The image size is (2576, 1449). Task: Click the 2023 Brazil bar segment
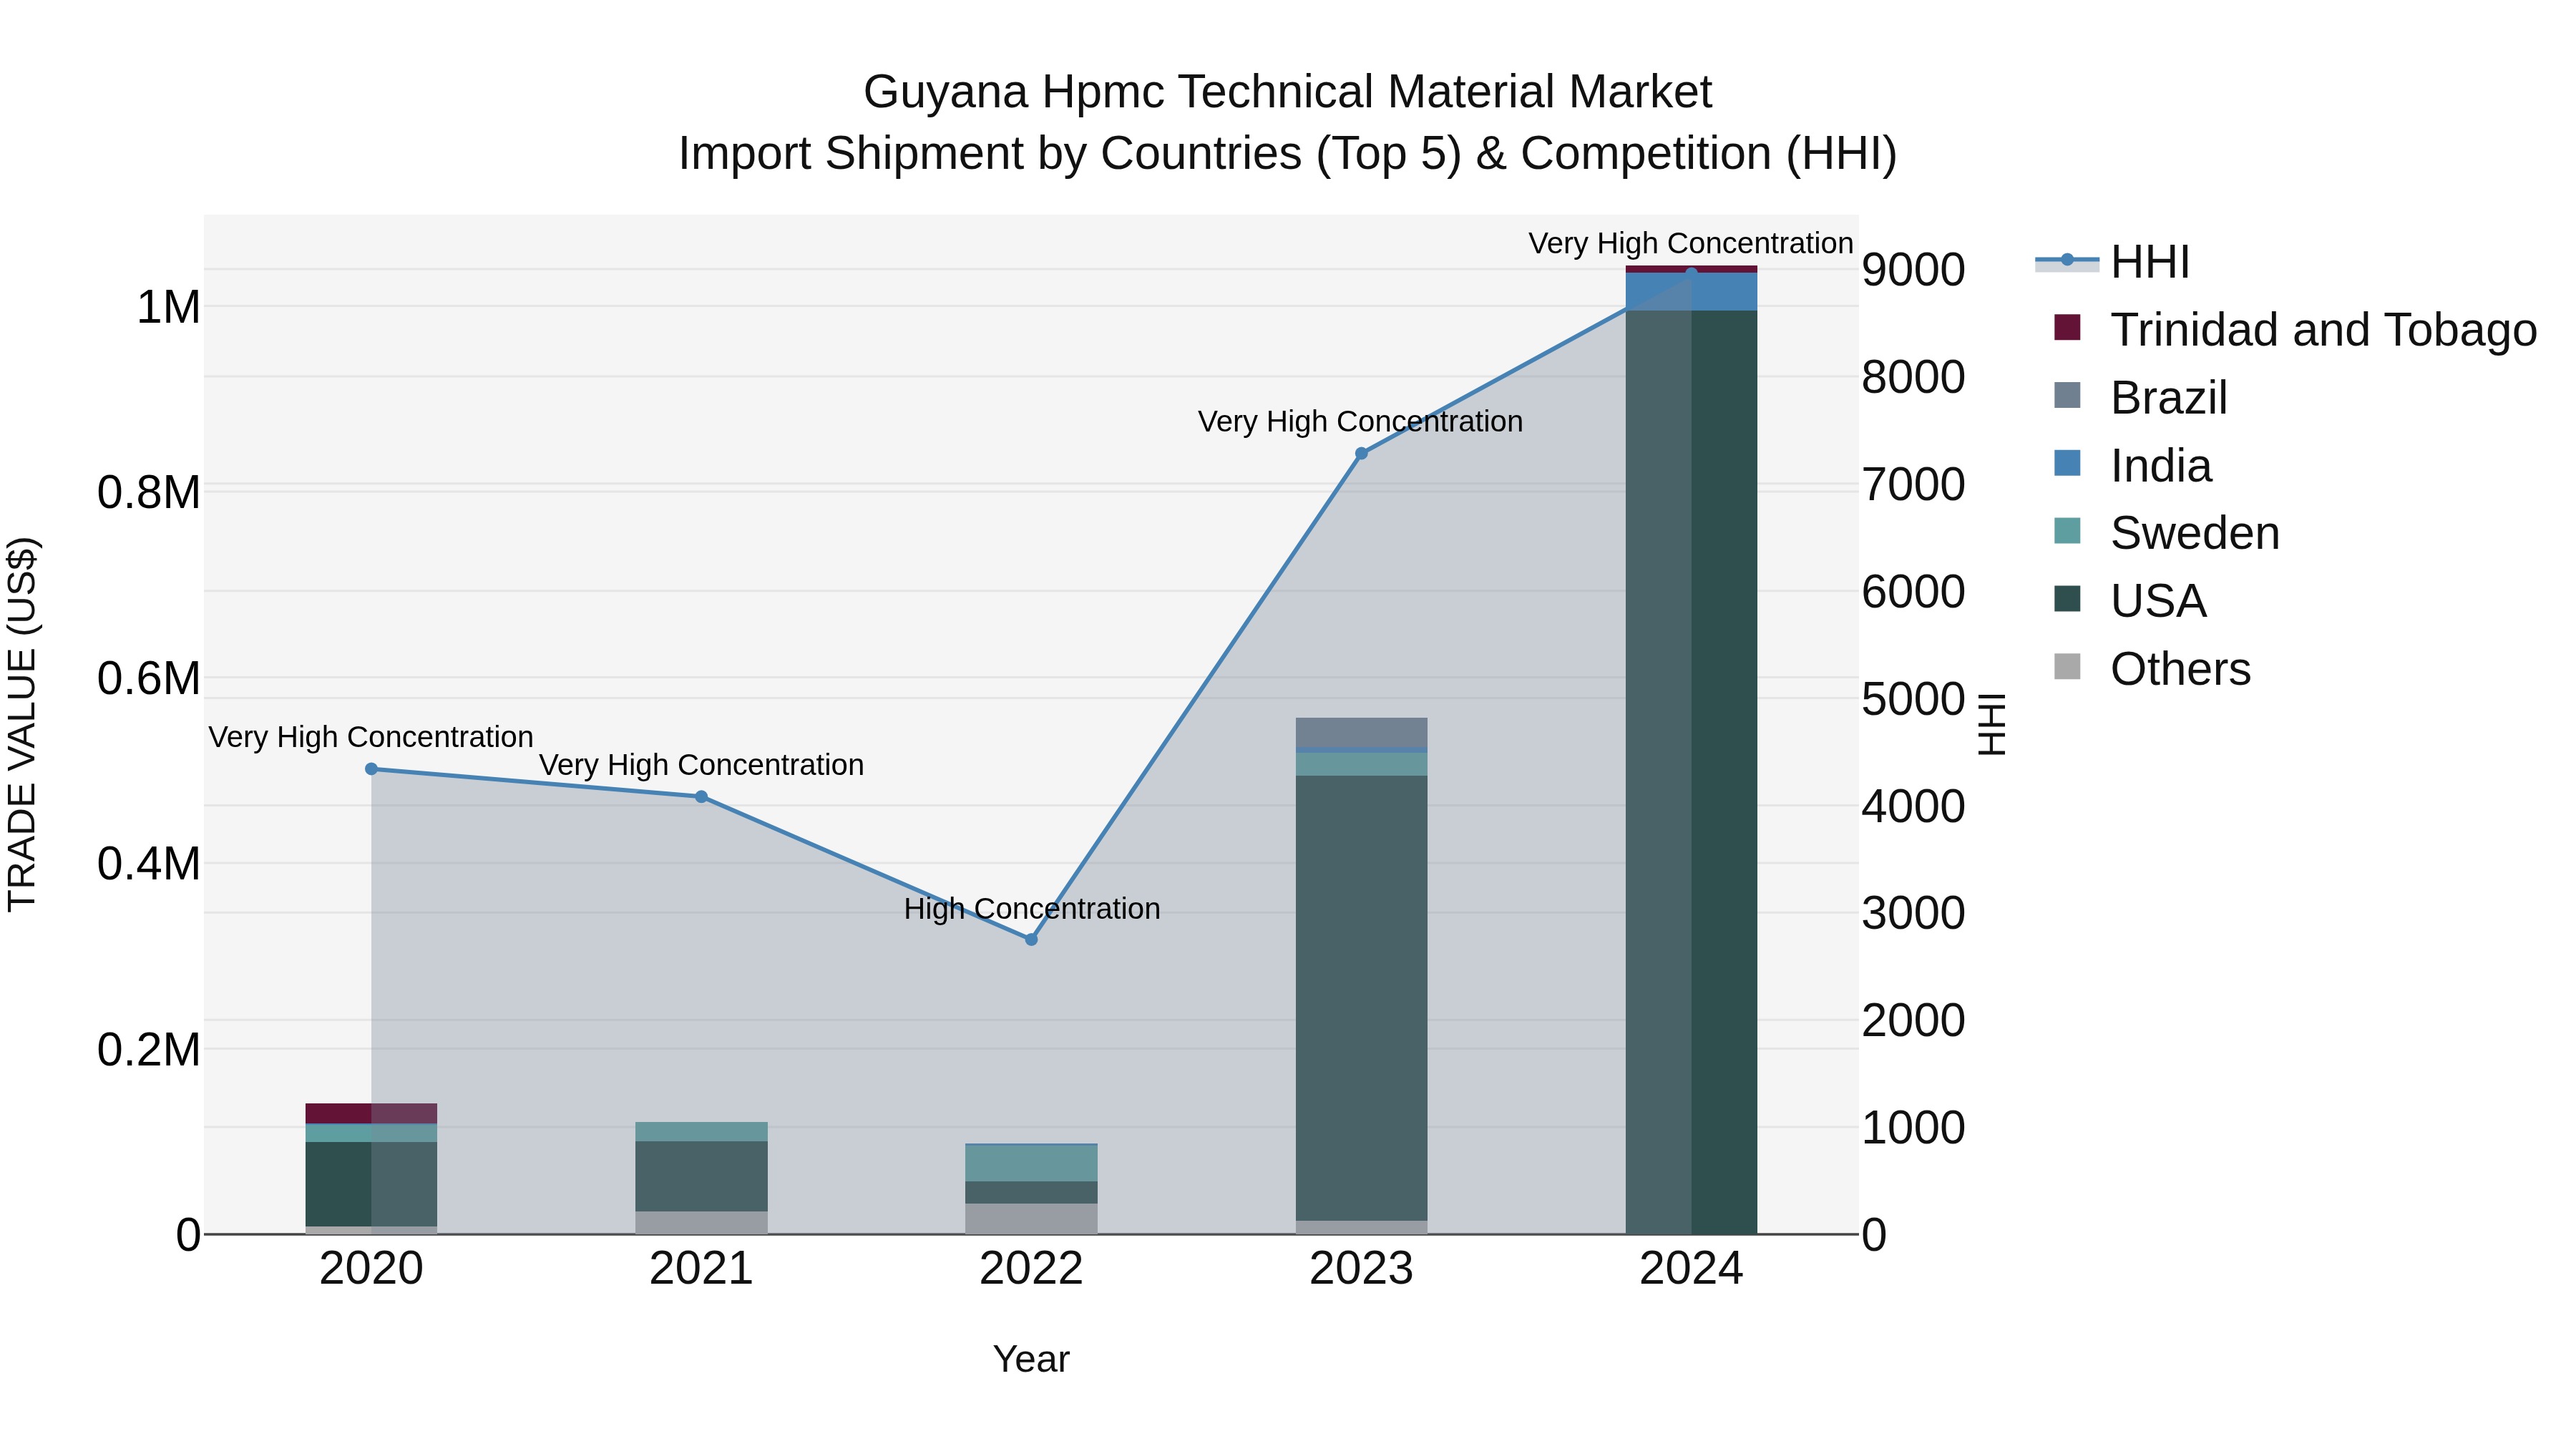(x=1361, y=732)
